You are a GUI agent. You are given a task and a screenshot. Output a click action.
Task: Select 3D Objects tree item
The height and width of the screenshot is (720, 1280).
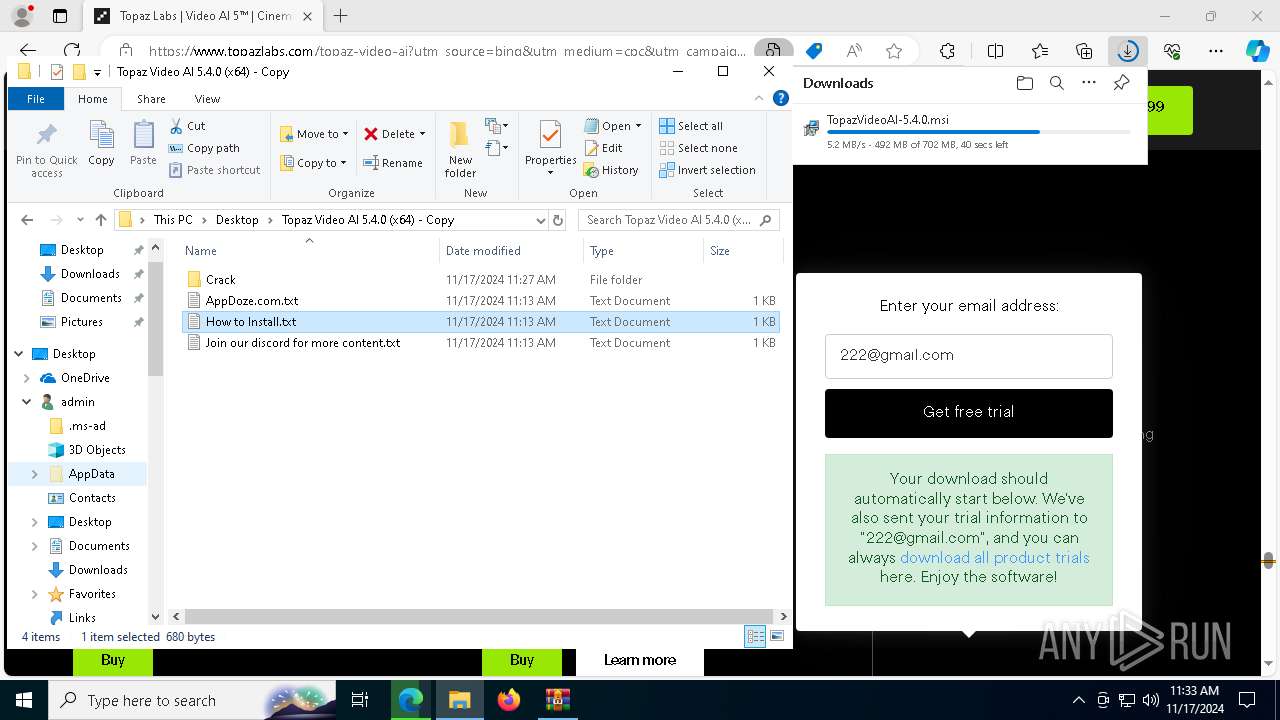pyautogui.click(x=96, y=450)
